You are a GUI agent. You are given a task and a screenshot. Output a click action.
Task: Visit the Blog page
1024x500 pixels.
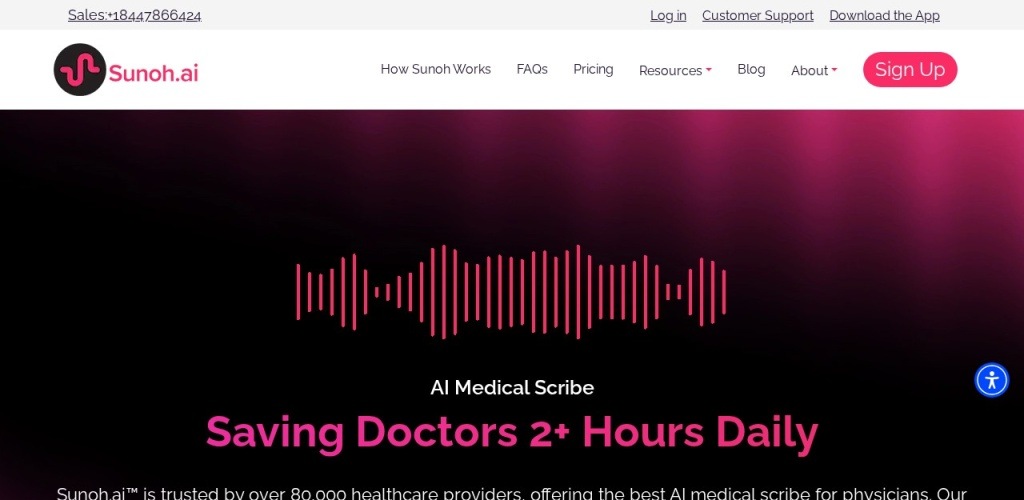point(751,69)
